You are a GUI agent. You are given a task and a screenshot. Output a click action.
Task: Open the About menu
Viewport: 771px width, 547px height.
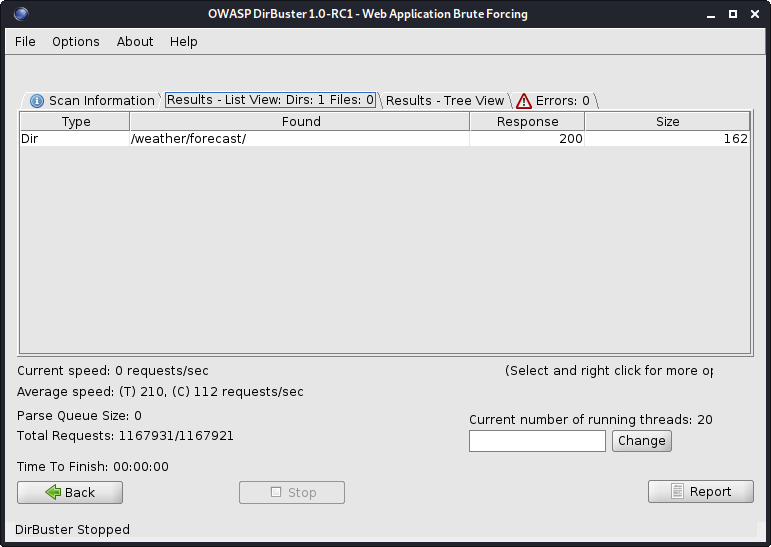135,42
